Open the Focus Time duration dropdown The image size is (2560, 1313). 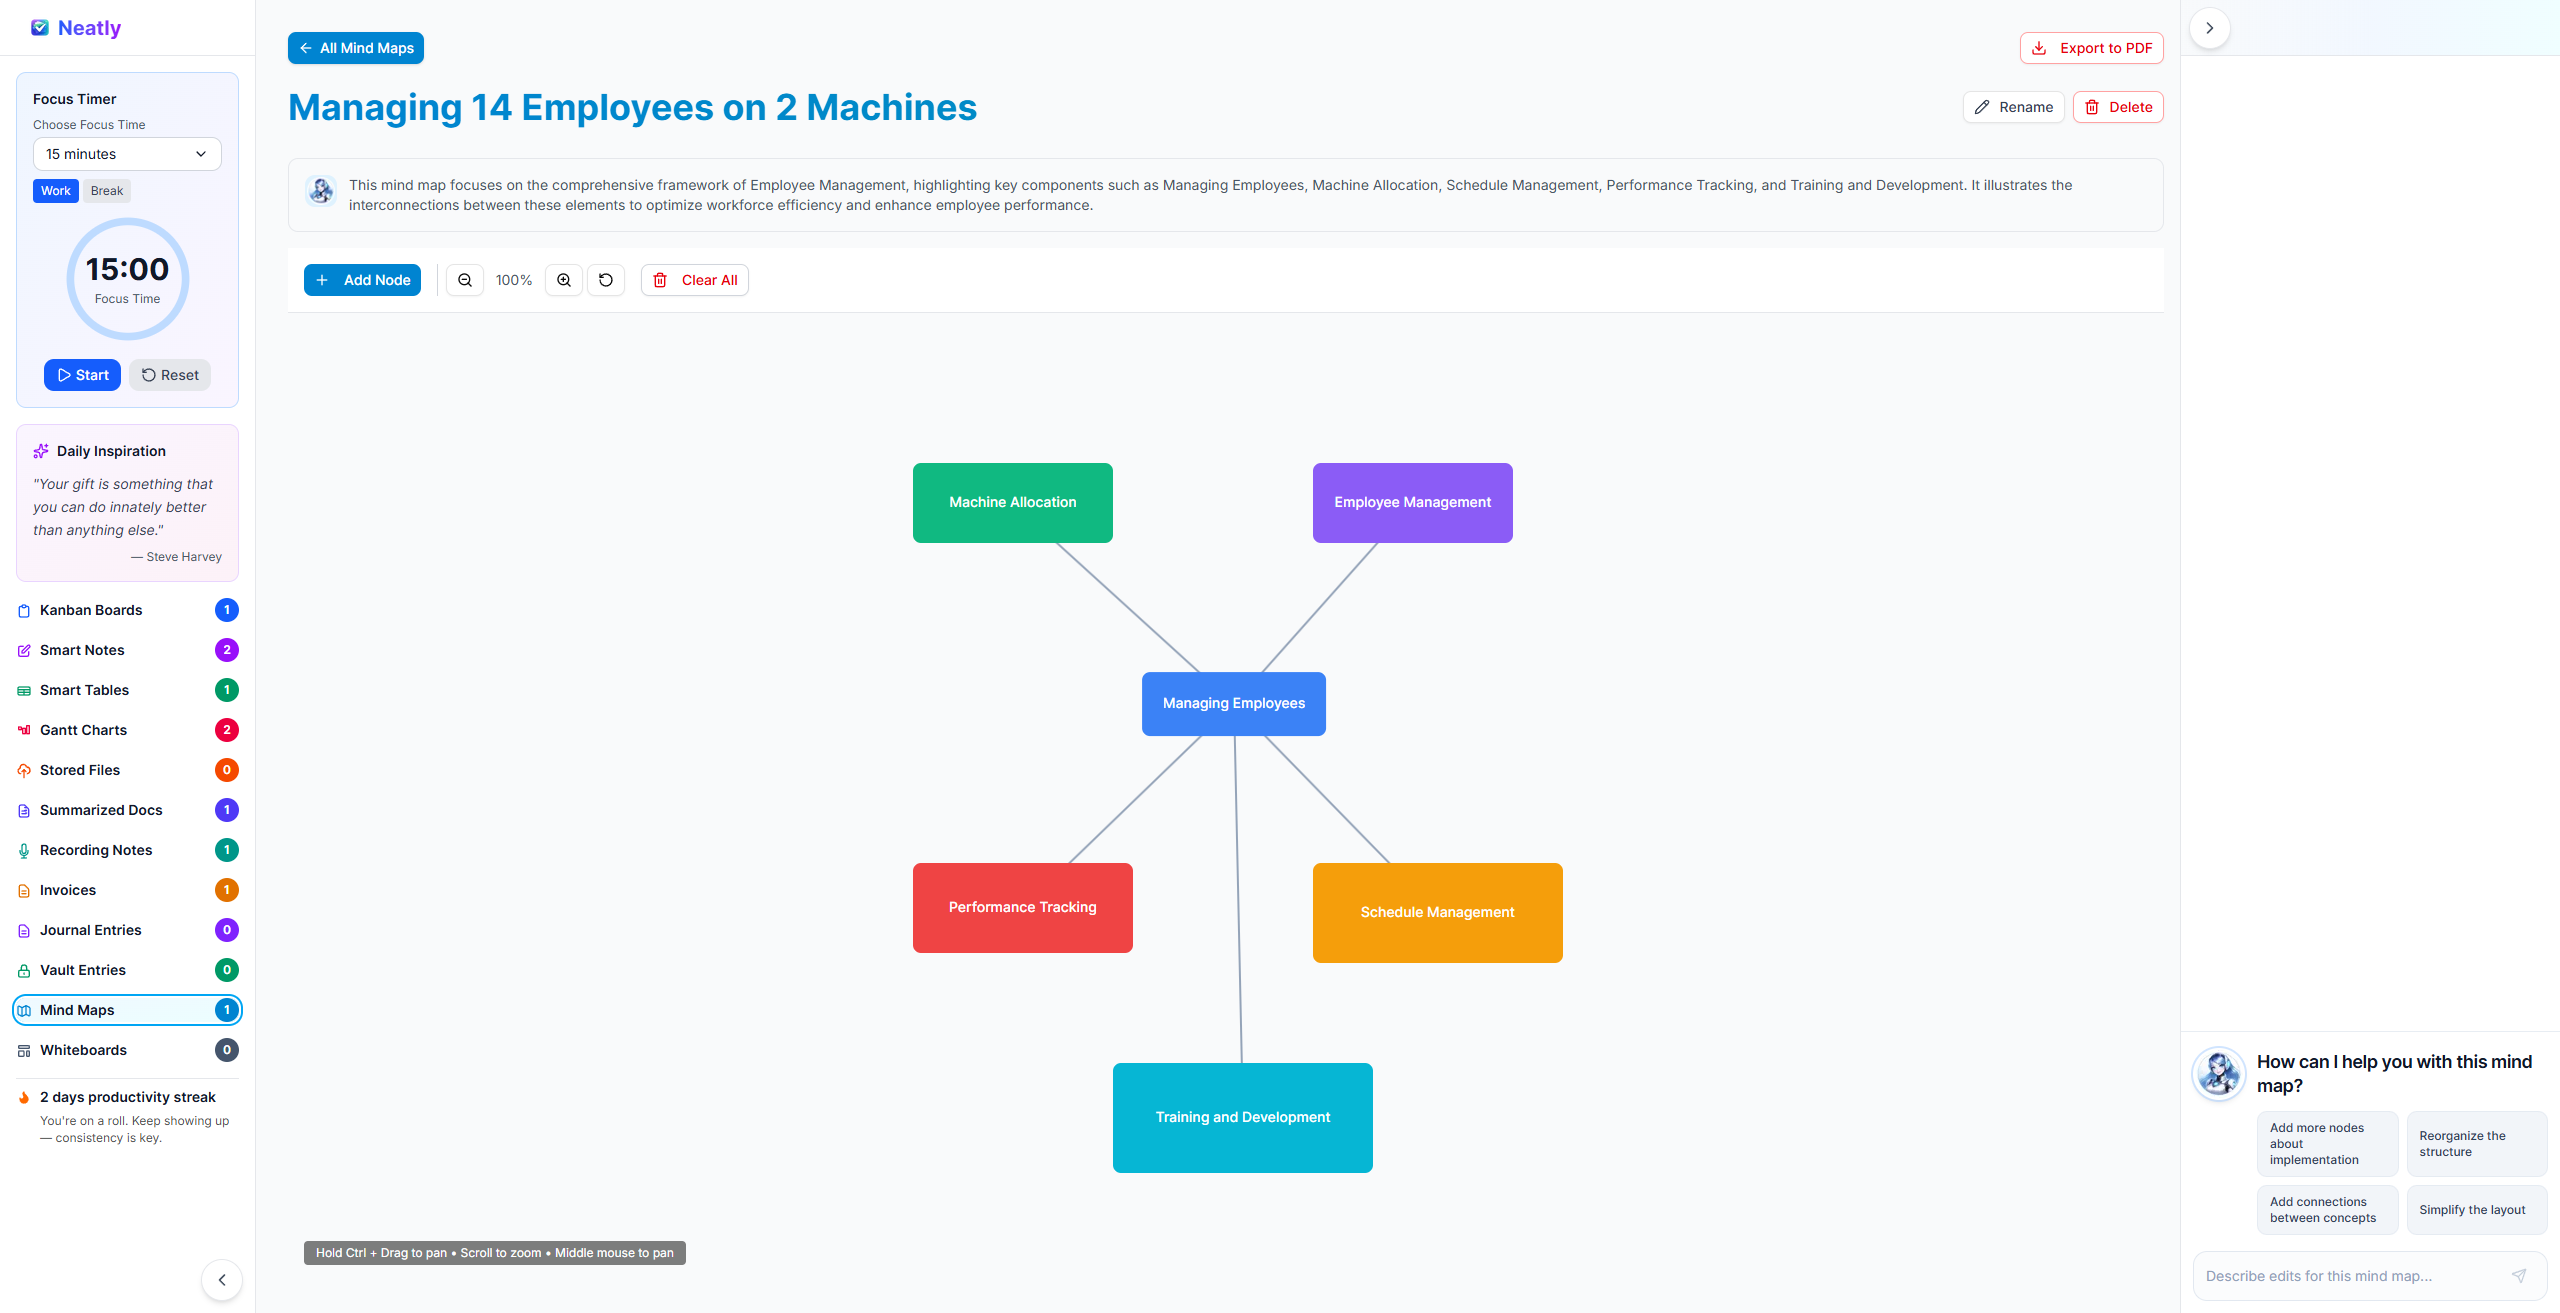coord(126,153)
